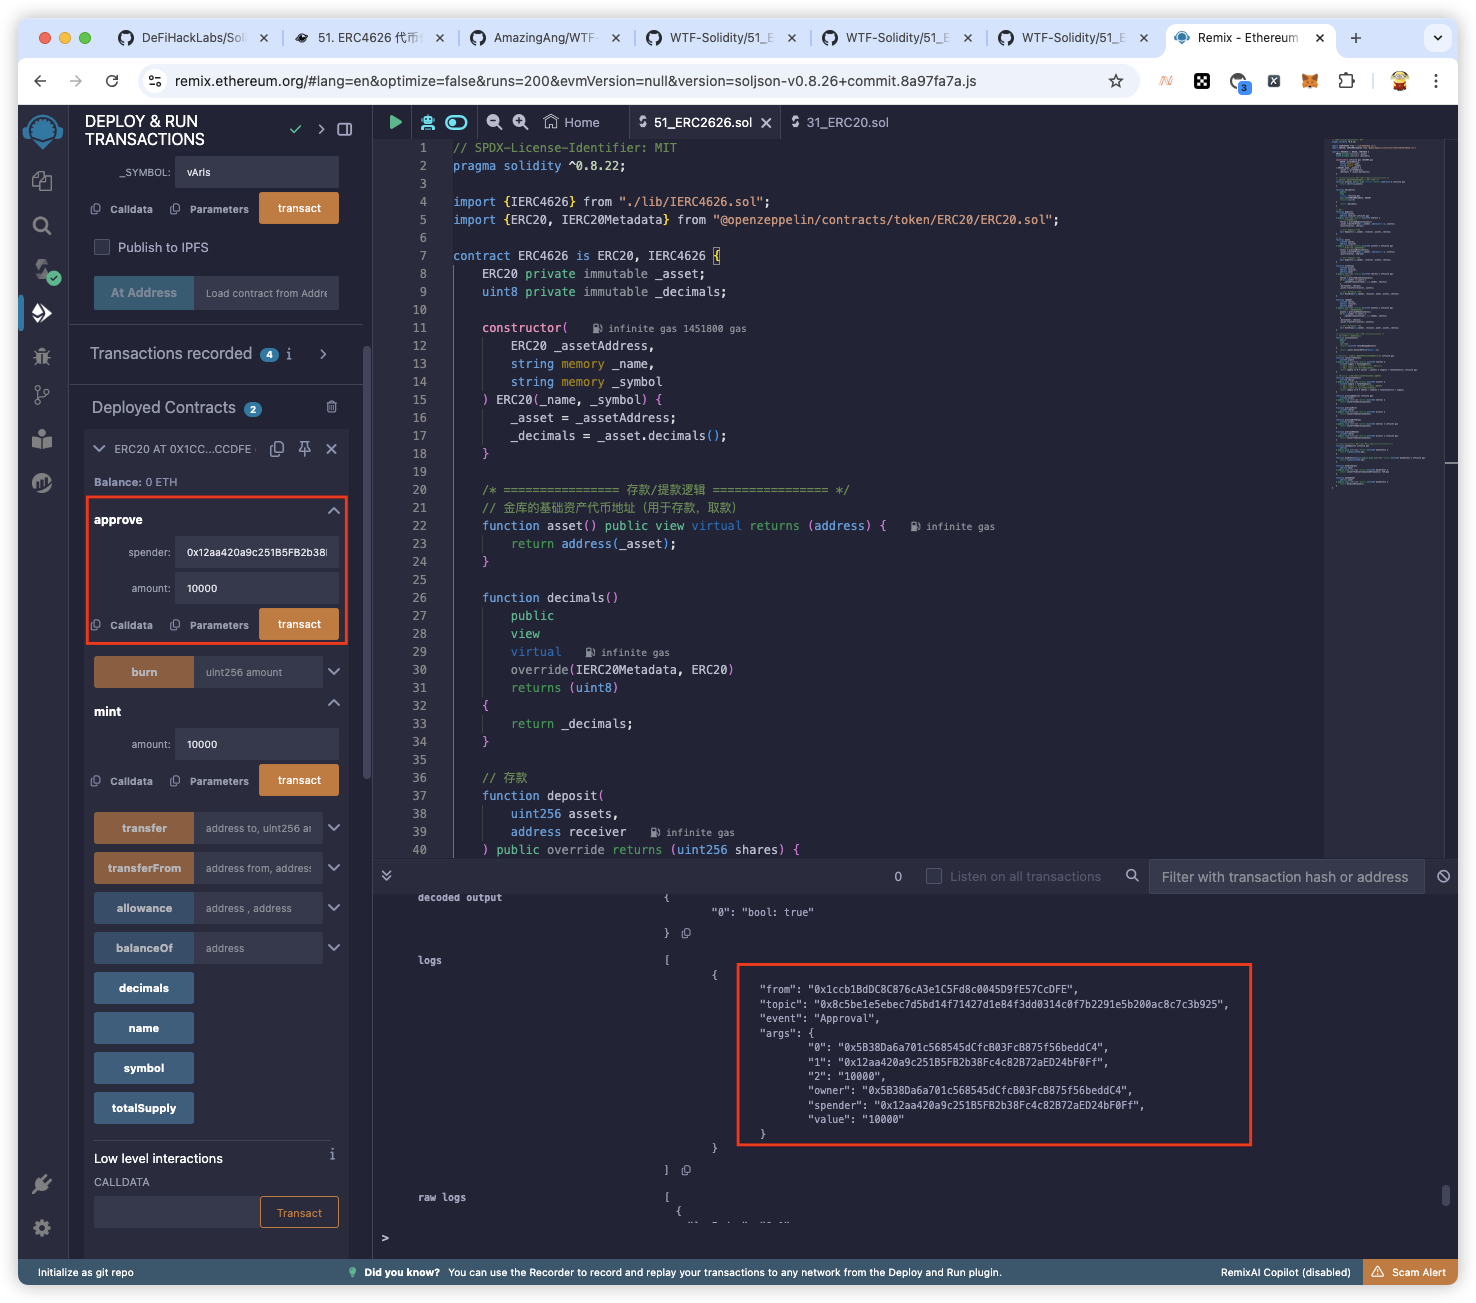Click transact under mint function
This screenshot has height=1303, width=1476.
point(299,780)
